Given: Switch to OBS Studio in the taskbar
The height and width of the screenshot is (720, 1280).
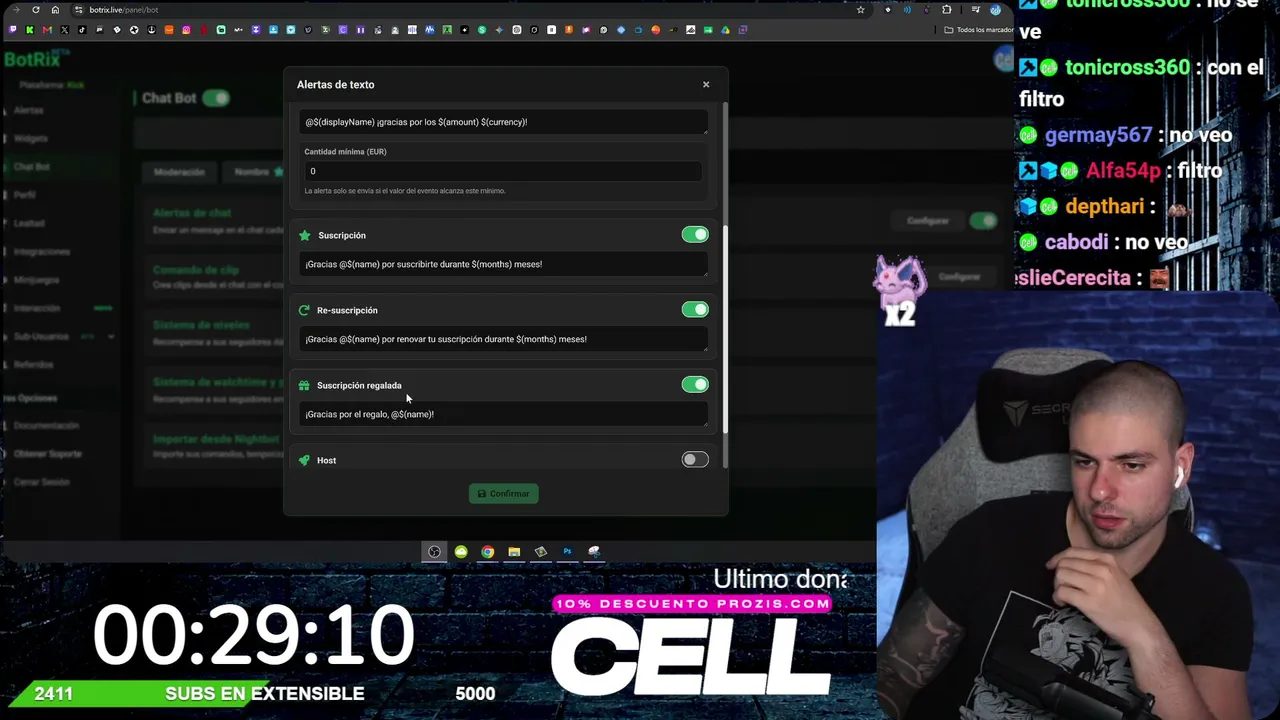Looking at the screenshot, I should tap(434, 551).
